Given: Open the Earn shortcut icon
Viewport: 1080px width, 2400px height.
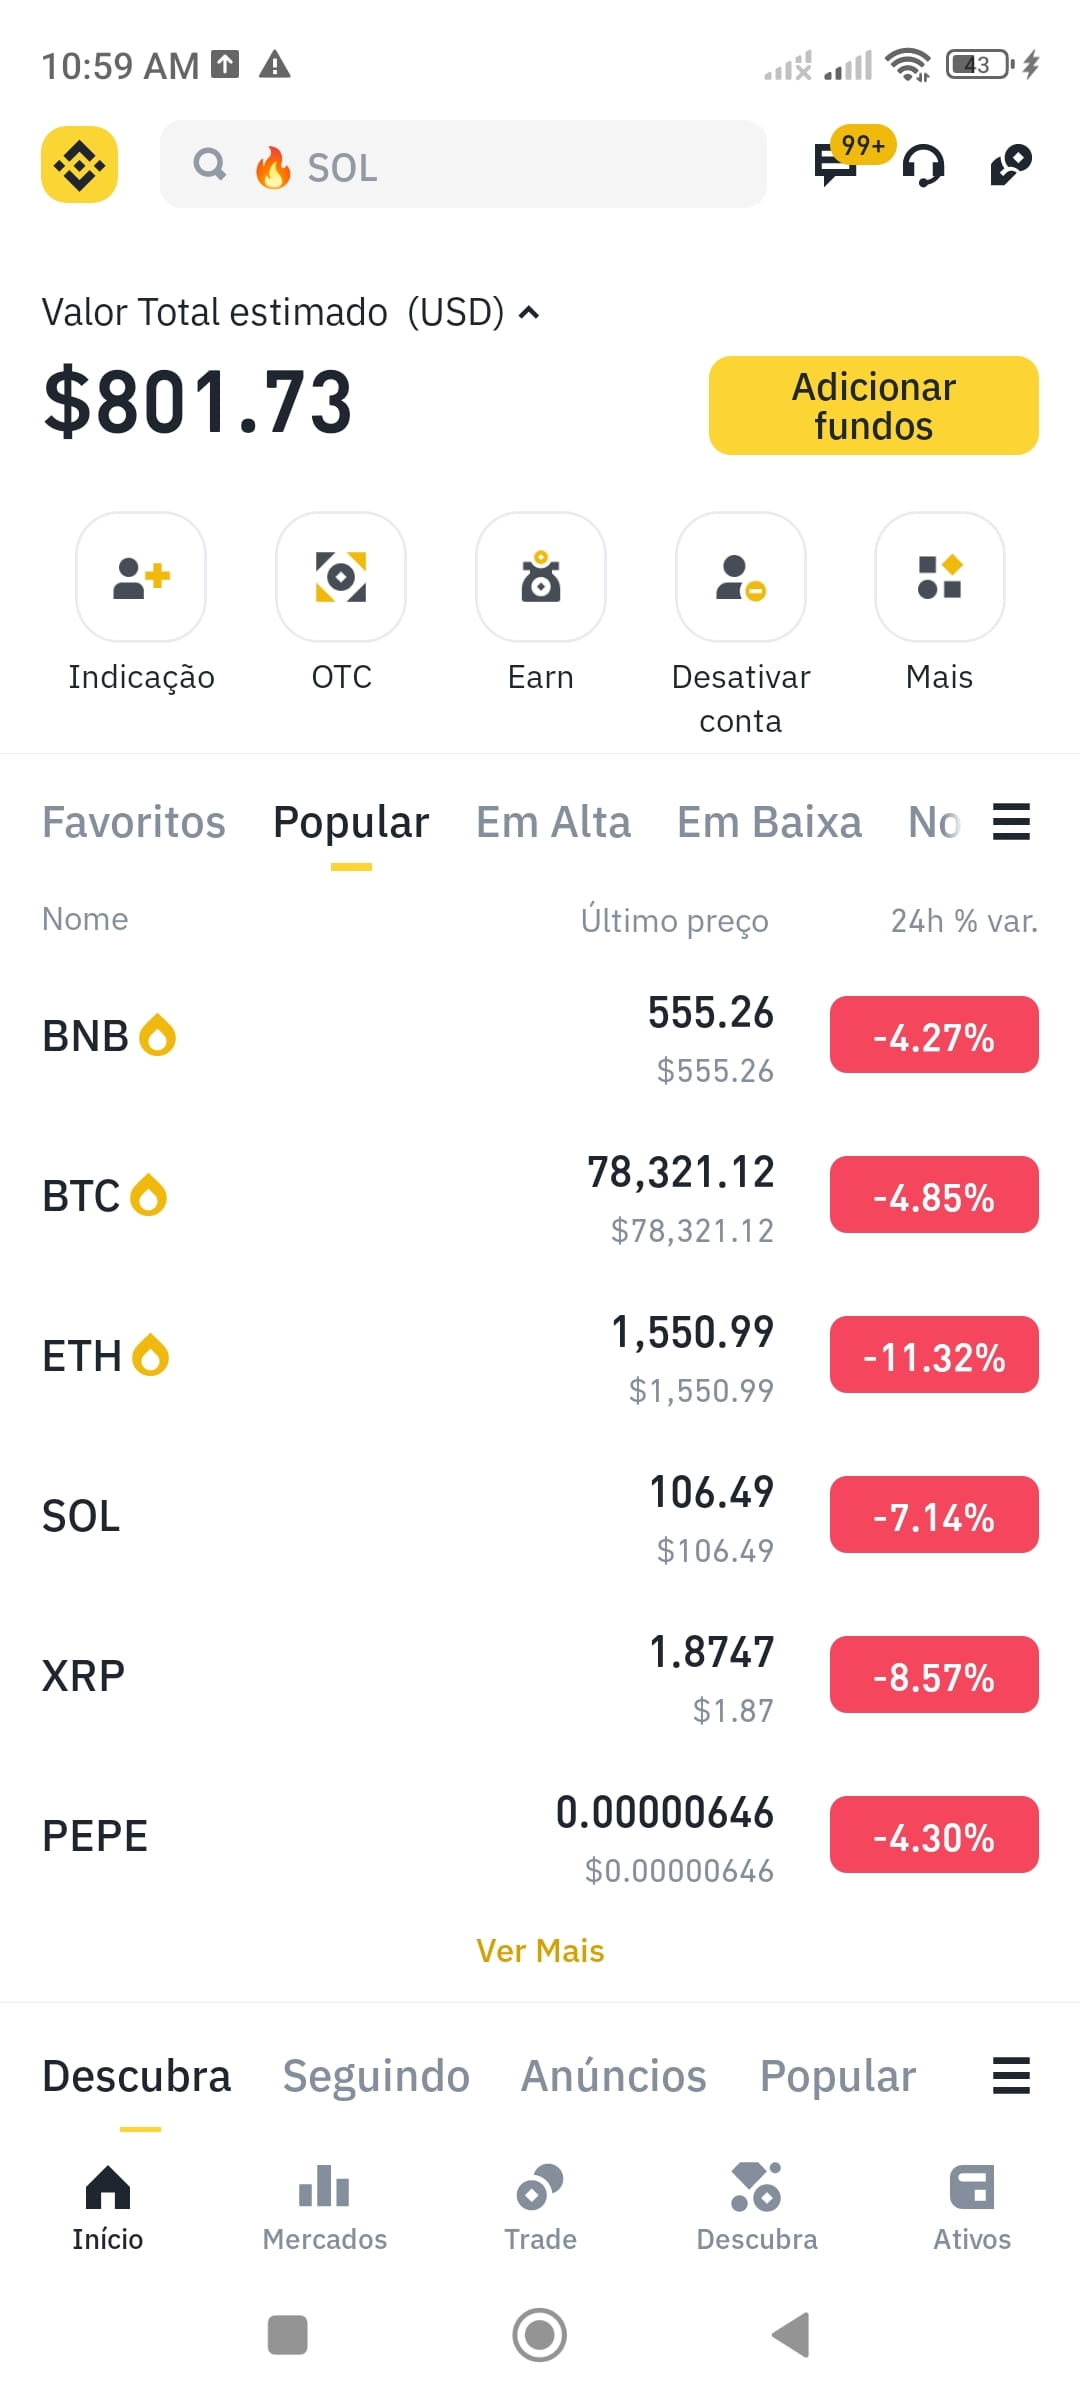Looking at the screenshot, I should tap(541, 577).
